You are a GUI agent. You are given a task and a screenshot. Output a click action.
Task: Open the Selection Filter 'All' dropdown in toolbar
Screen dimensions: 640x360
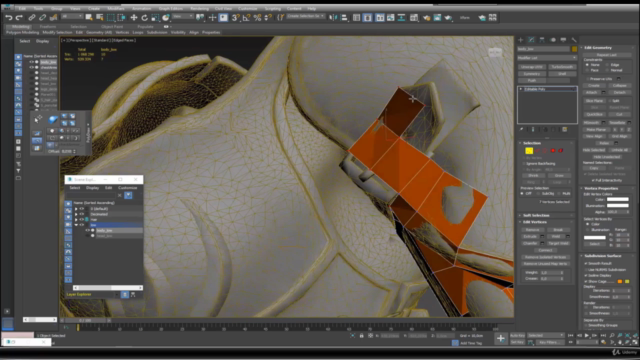pos(72,16)
